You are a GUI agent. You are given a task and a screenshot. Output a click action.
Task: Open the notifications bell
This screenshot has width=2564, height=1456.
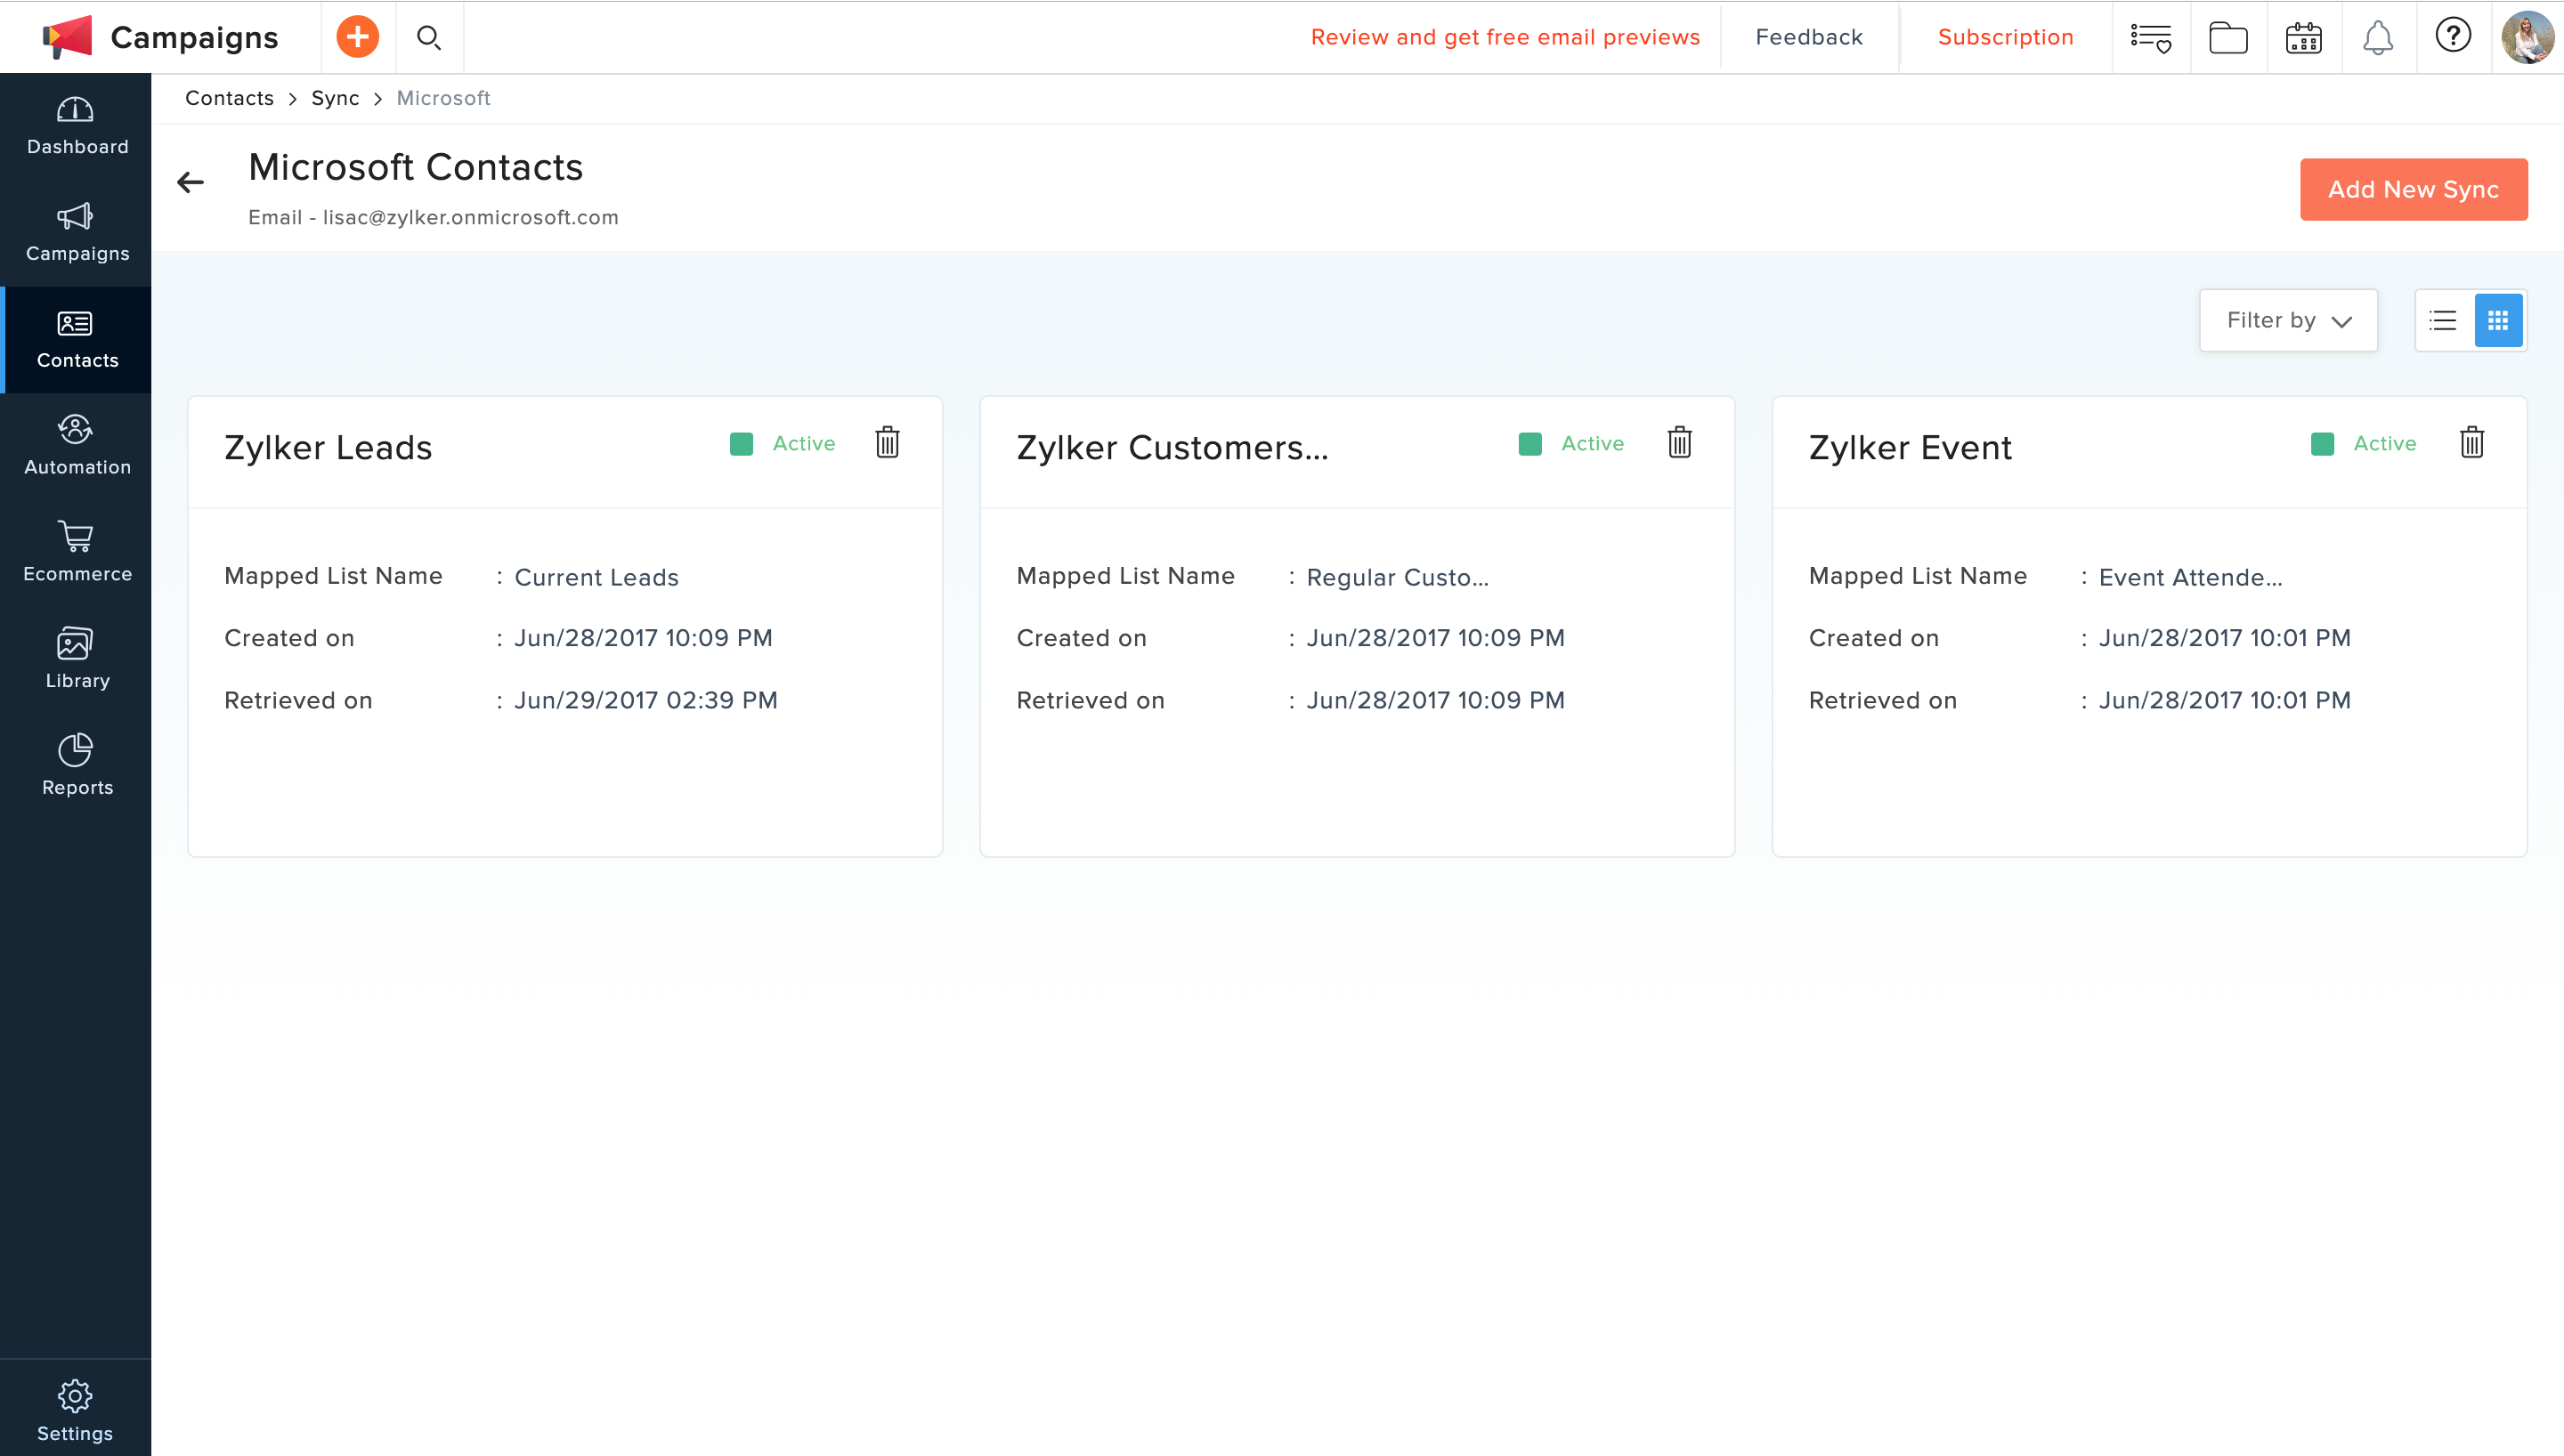(2377, 38)
